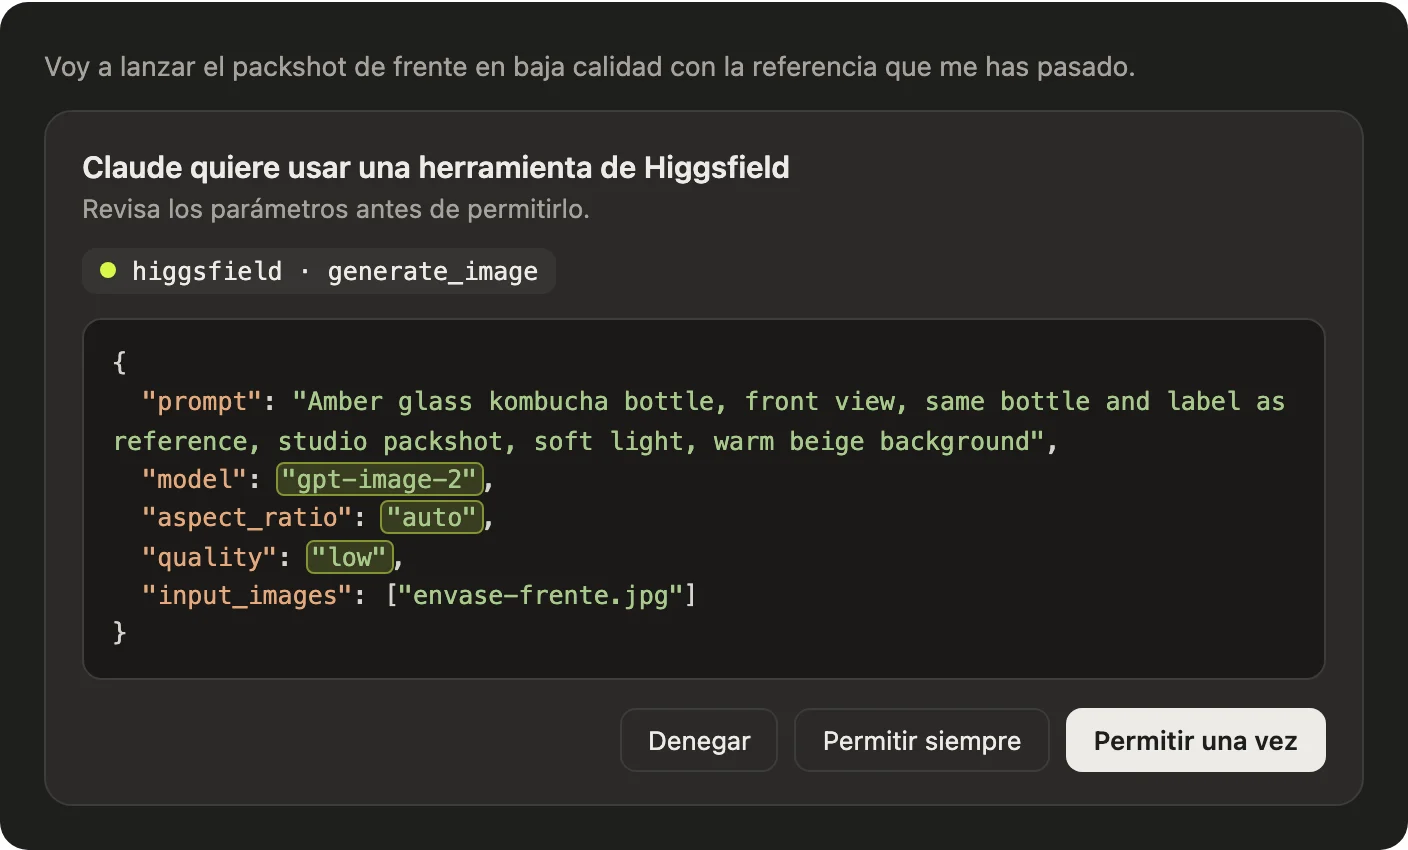Click the "input_images" key in the JSON
Viewport: 1408px width, 850px height.
click(x=247, y=595)
